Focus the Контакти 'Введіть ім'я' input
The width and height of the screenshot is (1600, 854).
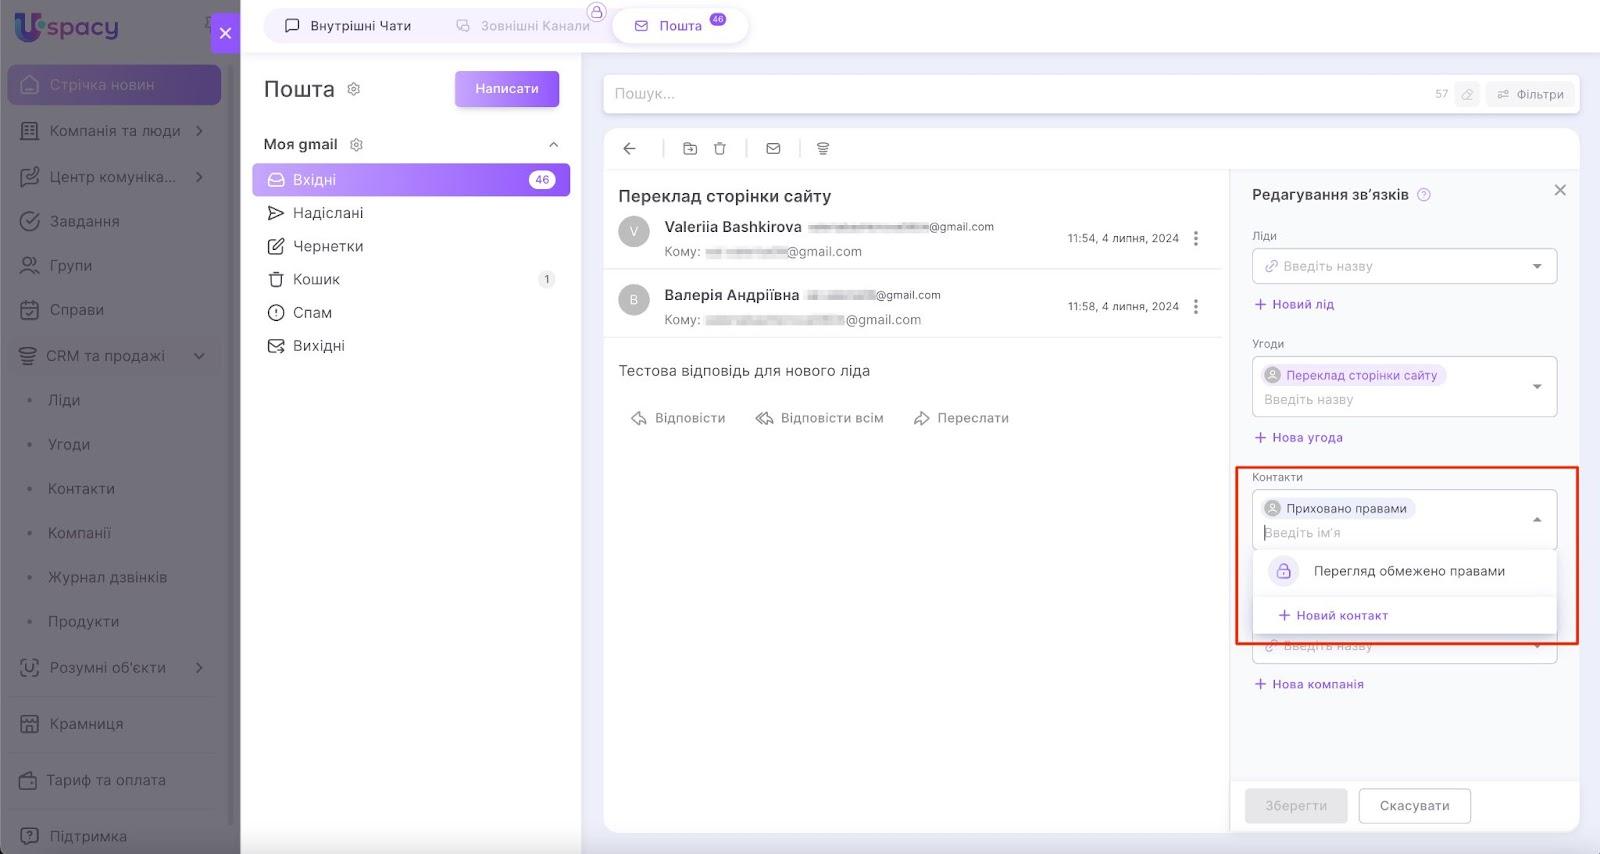point(1390,533)
